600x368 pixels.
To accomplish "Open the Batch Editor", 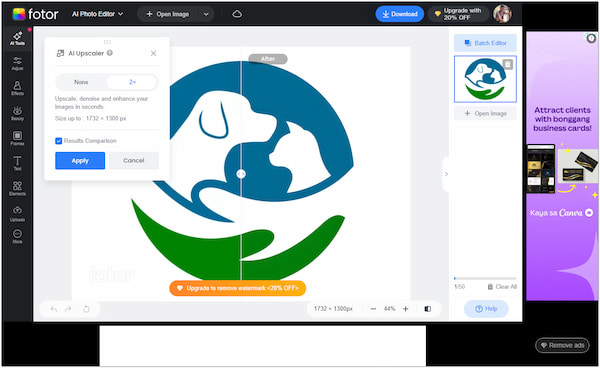I will click(x=485, y=43).
